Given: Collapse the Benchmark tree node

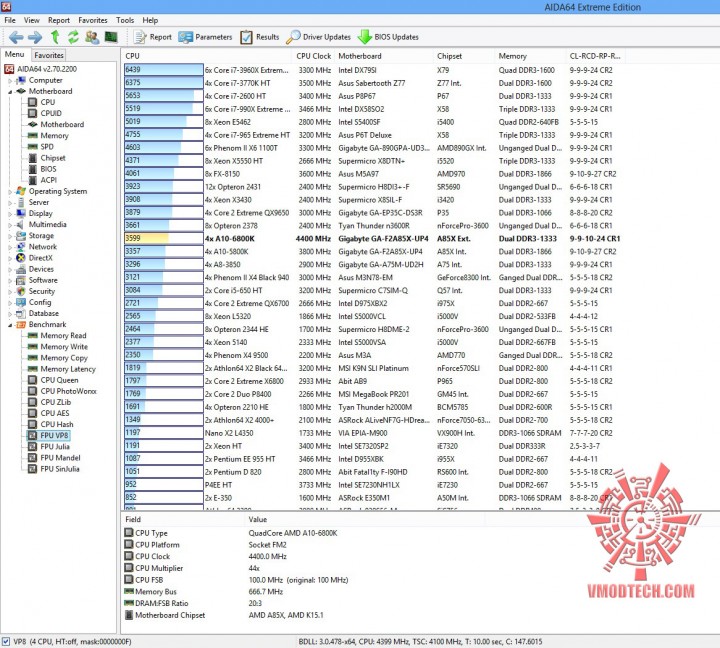Looking at the screenshot, I should pos(10,325).
